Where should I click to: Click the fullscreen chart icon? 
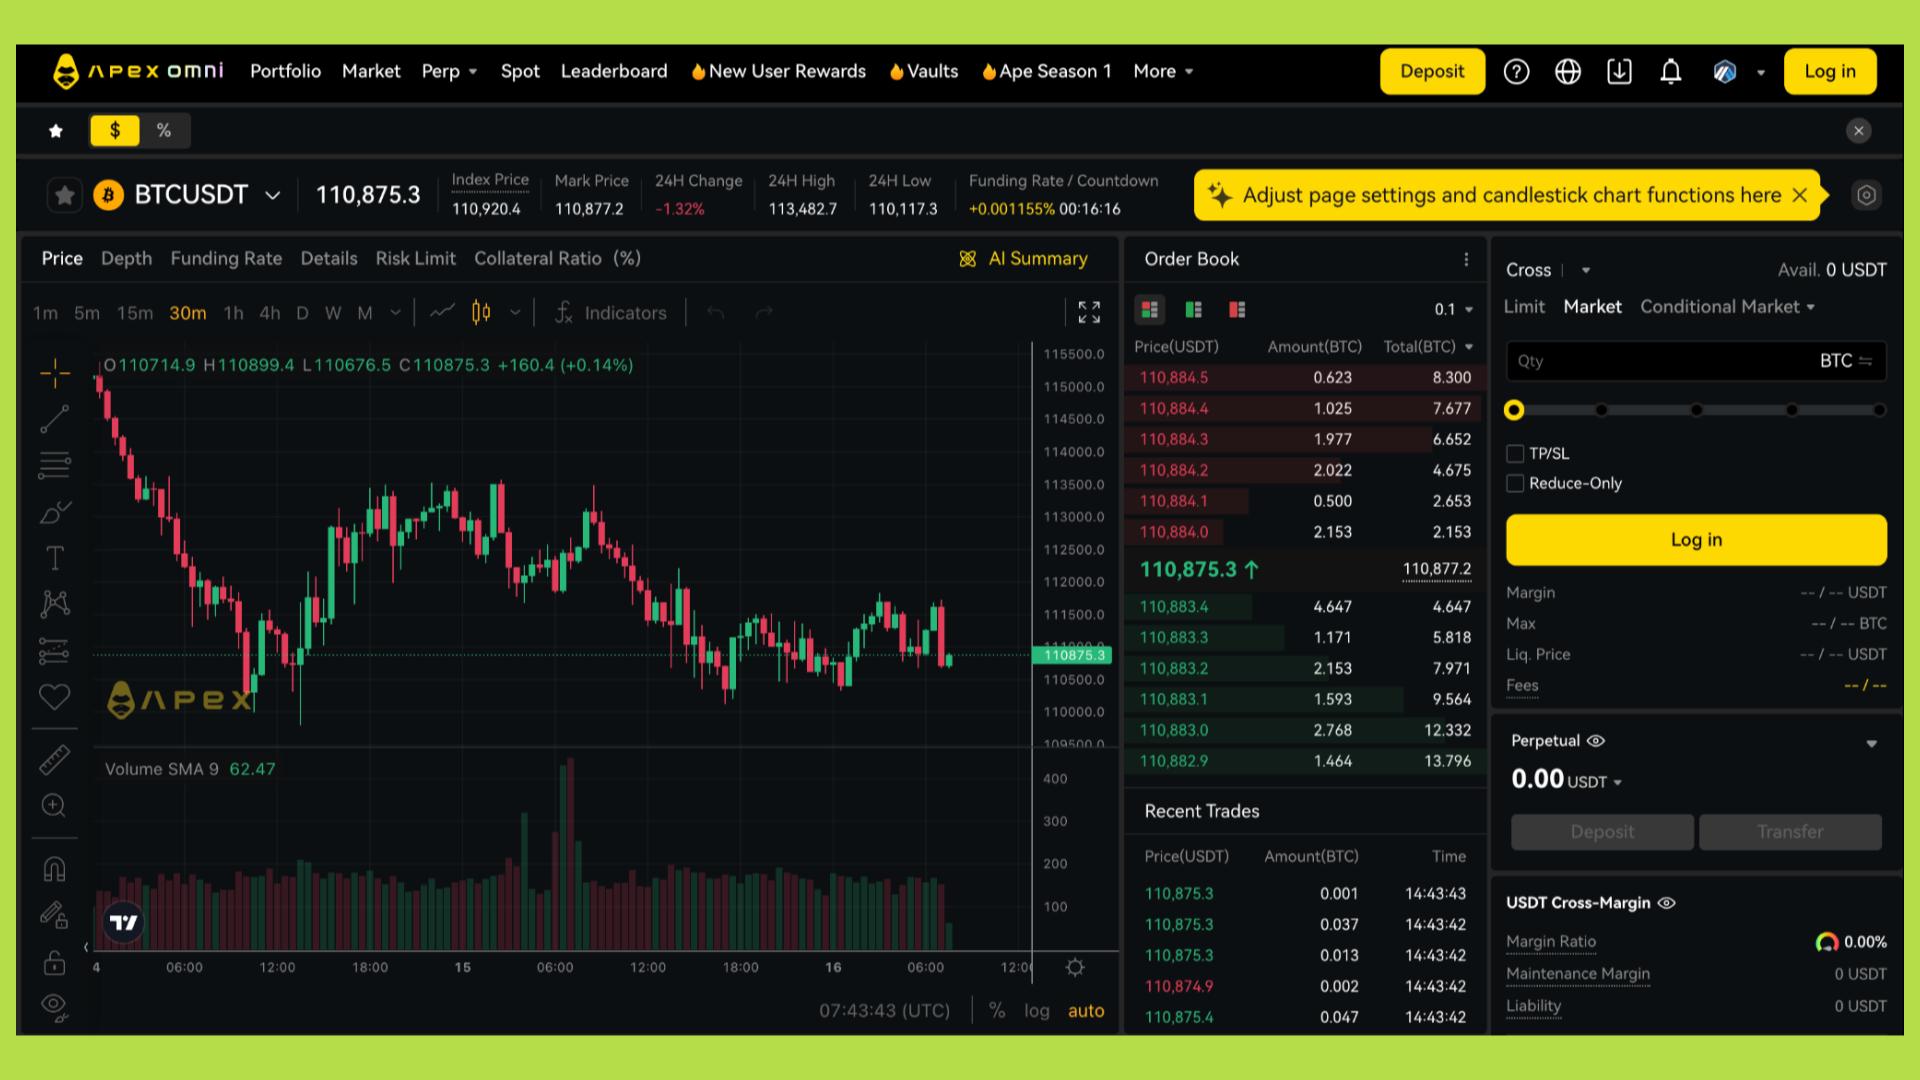[1089, 312]
